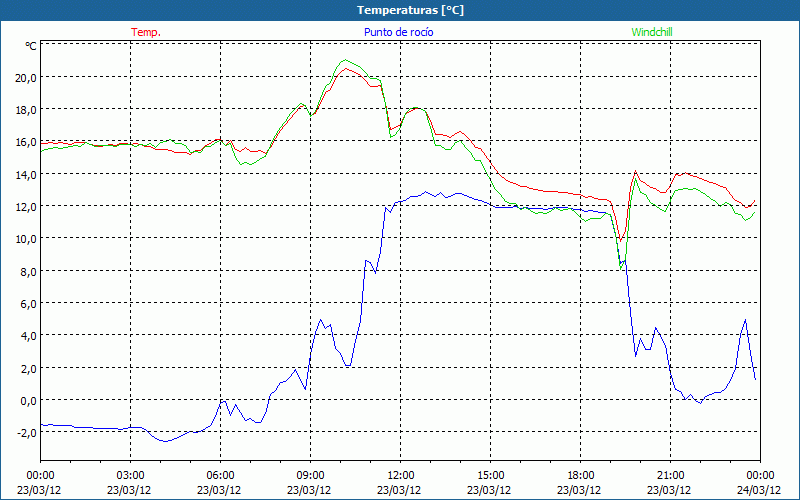Click the 24/03/12 date label
The image size is (800, 500).
pyautogui.click(x=760, y=490)
